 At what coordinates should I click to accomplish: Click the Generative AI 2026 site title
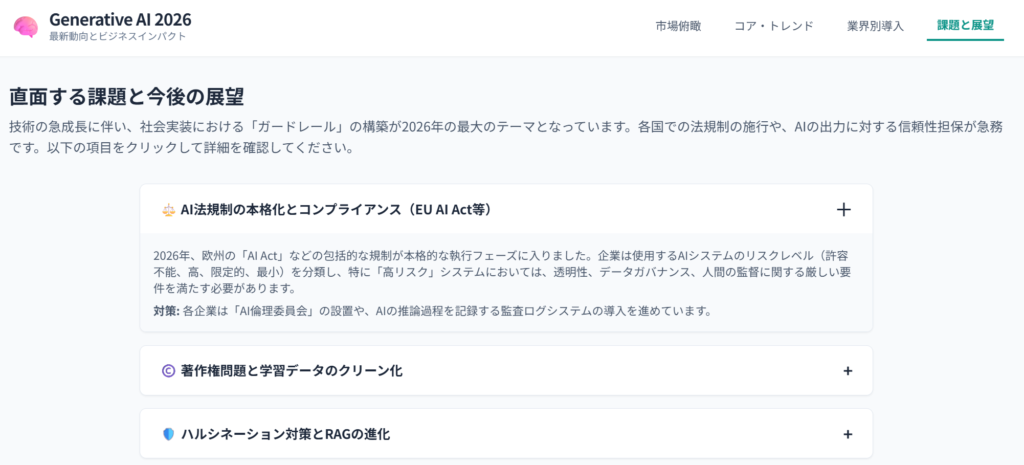[120, 19]
